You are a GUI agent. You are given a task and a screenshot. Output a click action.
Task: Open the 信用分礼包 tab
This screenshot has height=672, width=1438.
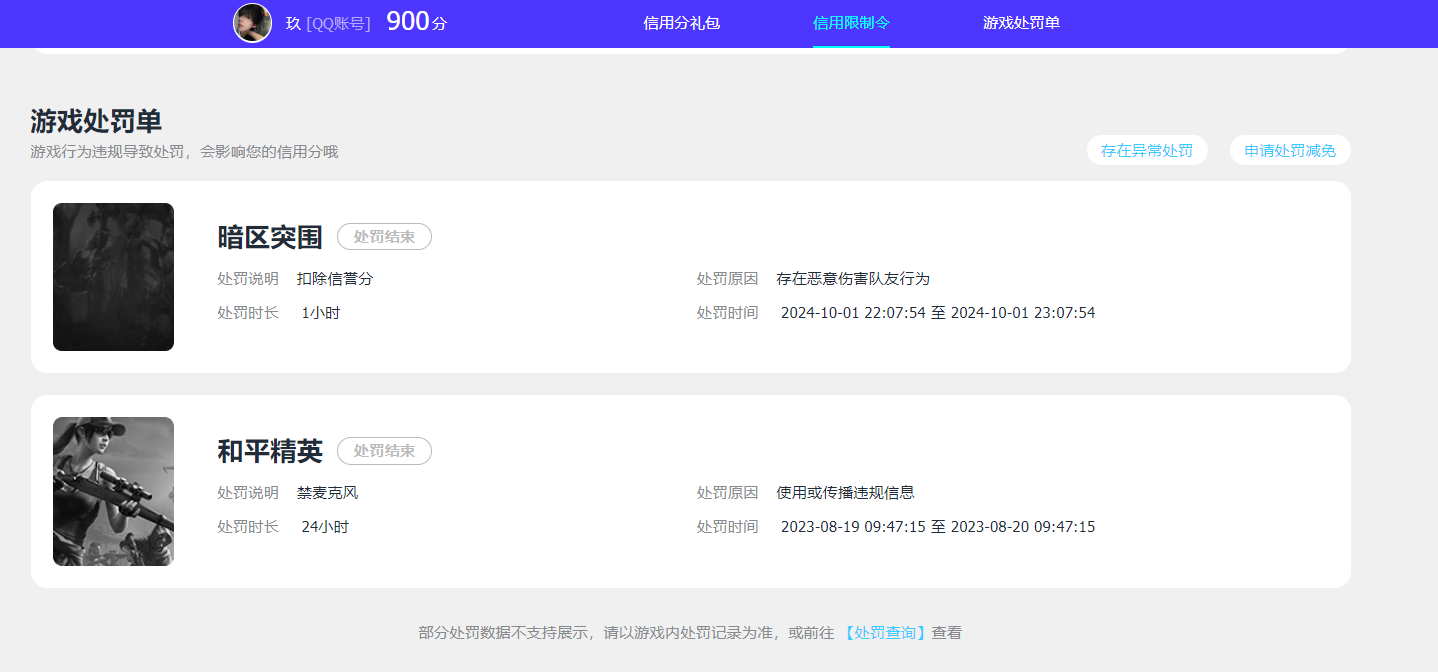681,23
